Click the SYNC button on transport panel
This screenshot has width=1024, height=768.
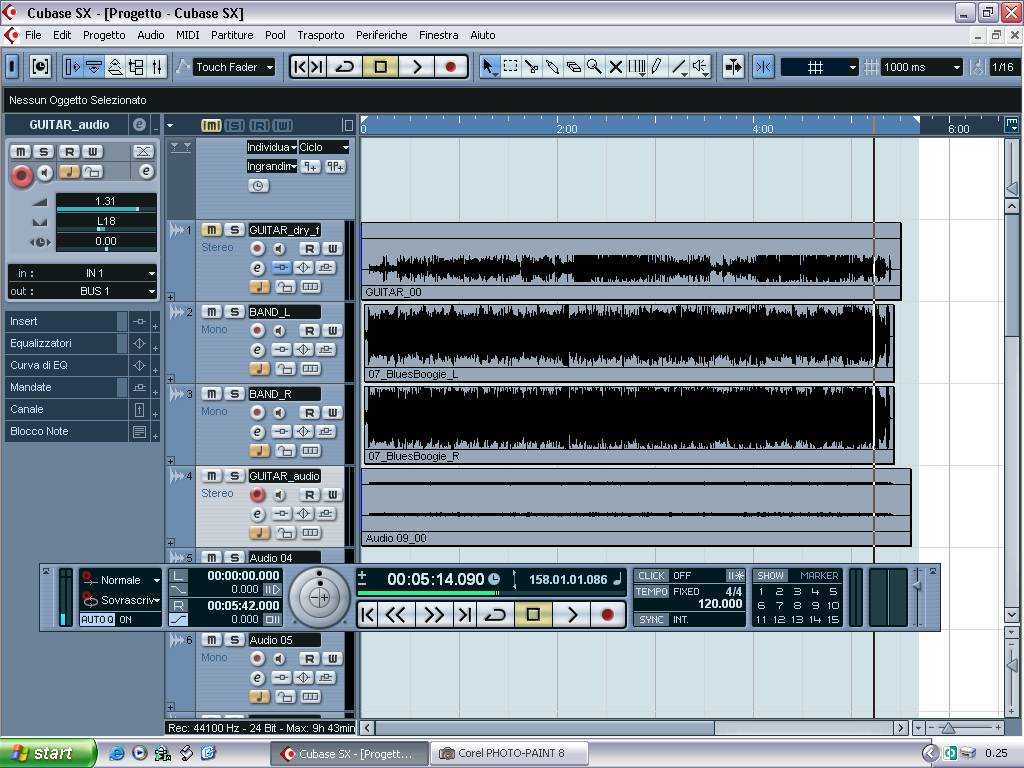[x=651, y=620]
